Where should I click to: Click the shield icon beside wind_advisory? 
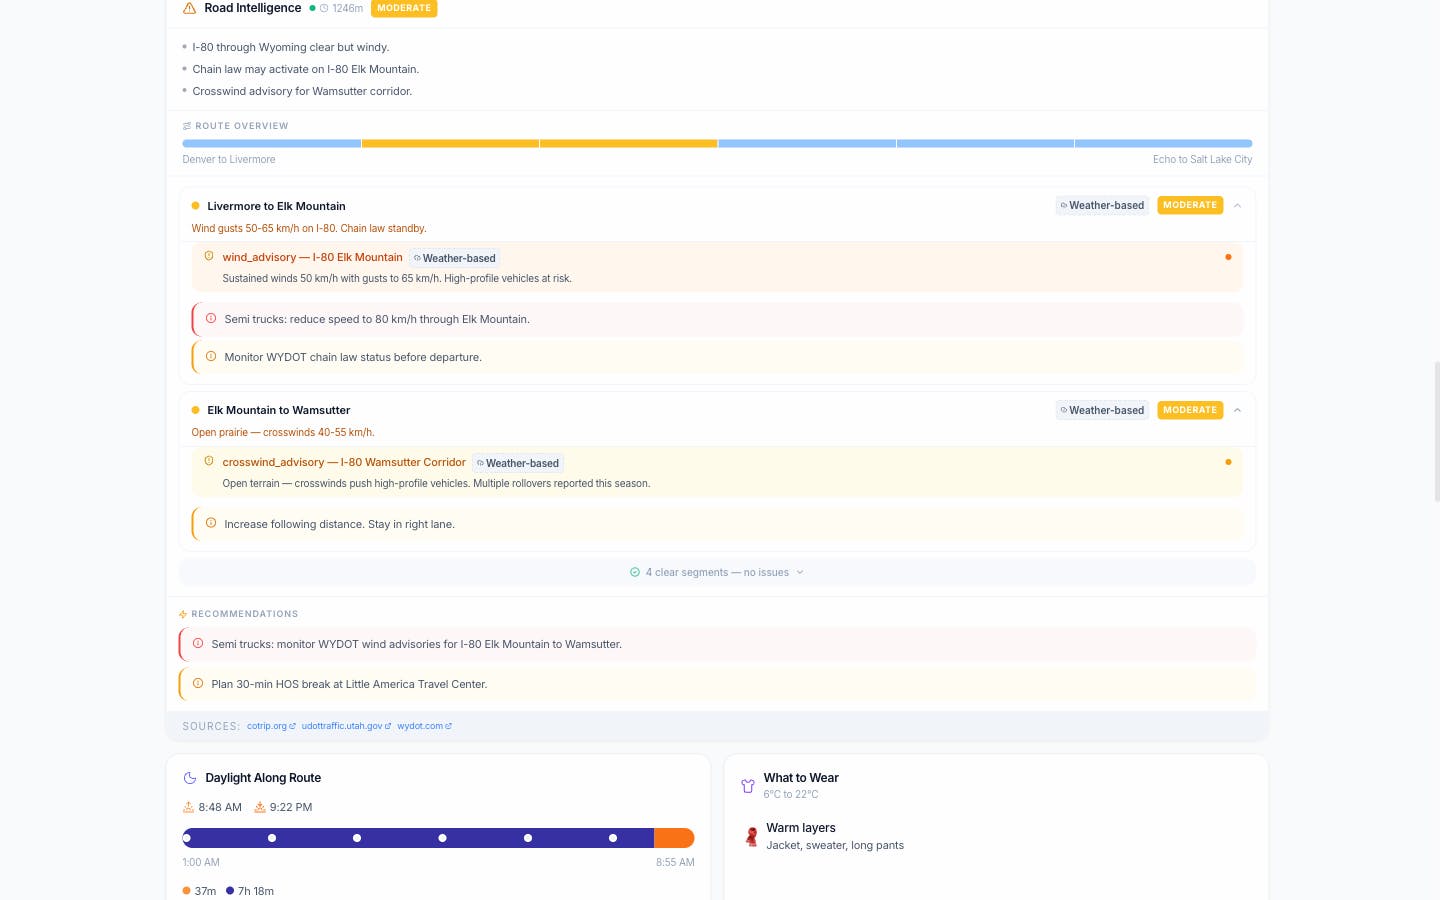coord(209,256)
